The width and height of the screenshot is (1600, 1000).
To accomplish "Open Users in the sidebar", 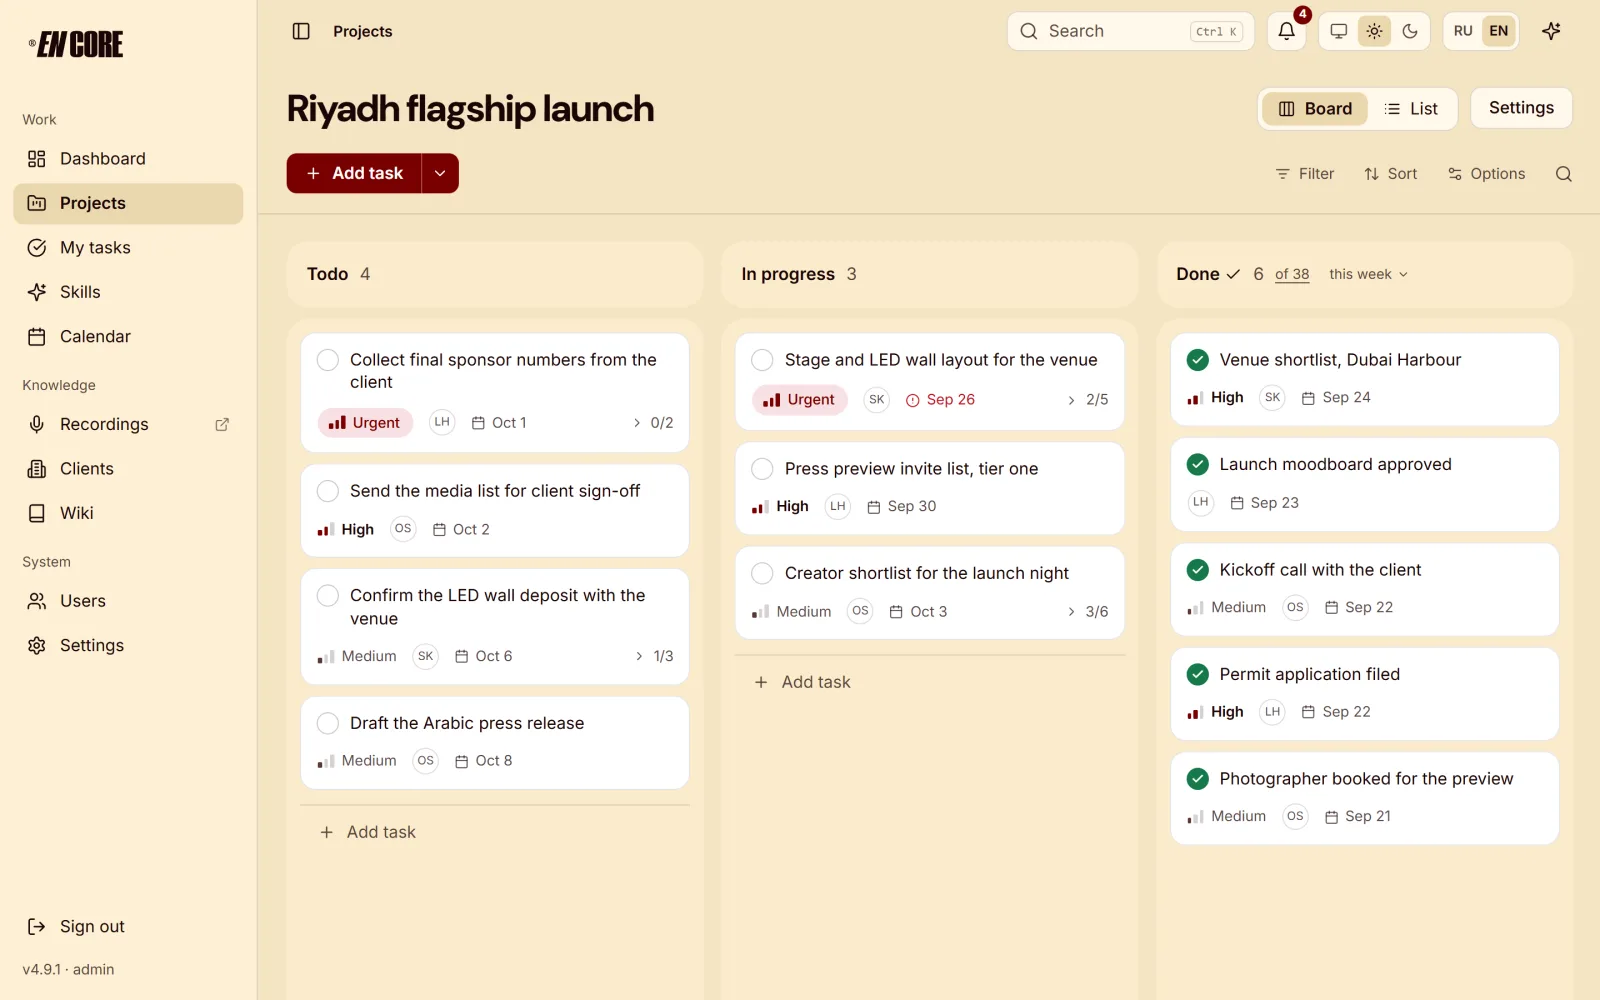I will pyautogui.click(x=128, y=601).
